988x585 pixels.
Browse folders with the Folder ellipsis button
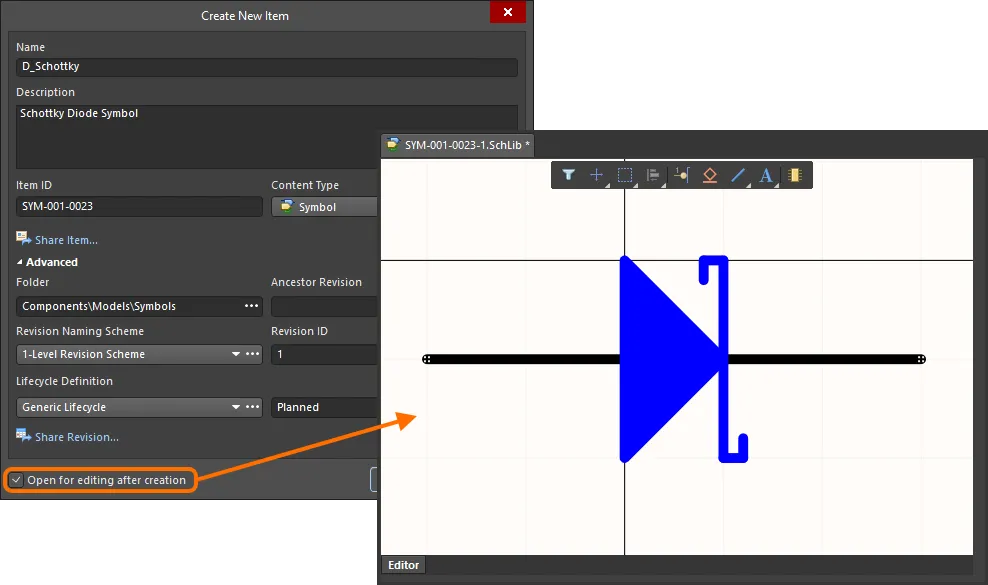pyautogui.click(x=250, y=306)
